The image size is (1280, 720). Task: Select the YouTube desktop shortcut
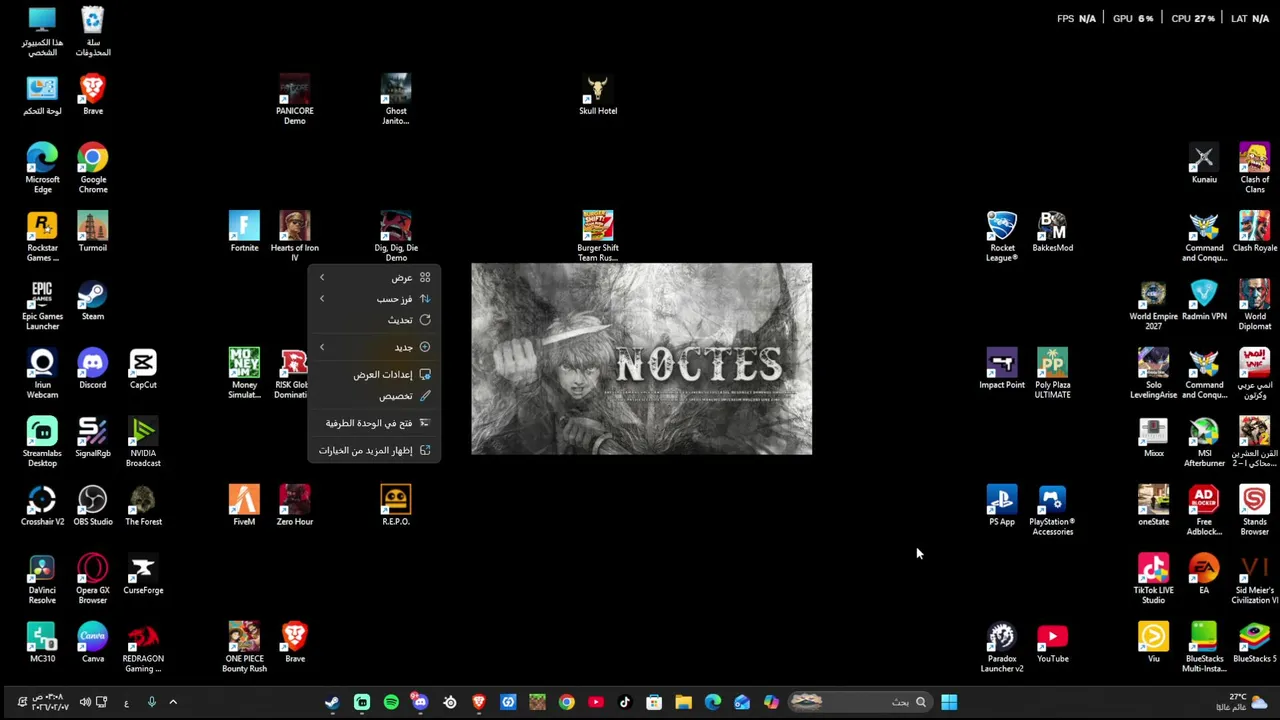click(1052, 641)
